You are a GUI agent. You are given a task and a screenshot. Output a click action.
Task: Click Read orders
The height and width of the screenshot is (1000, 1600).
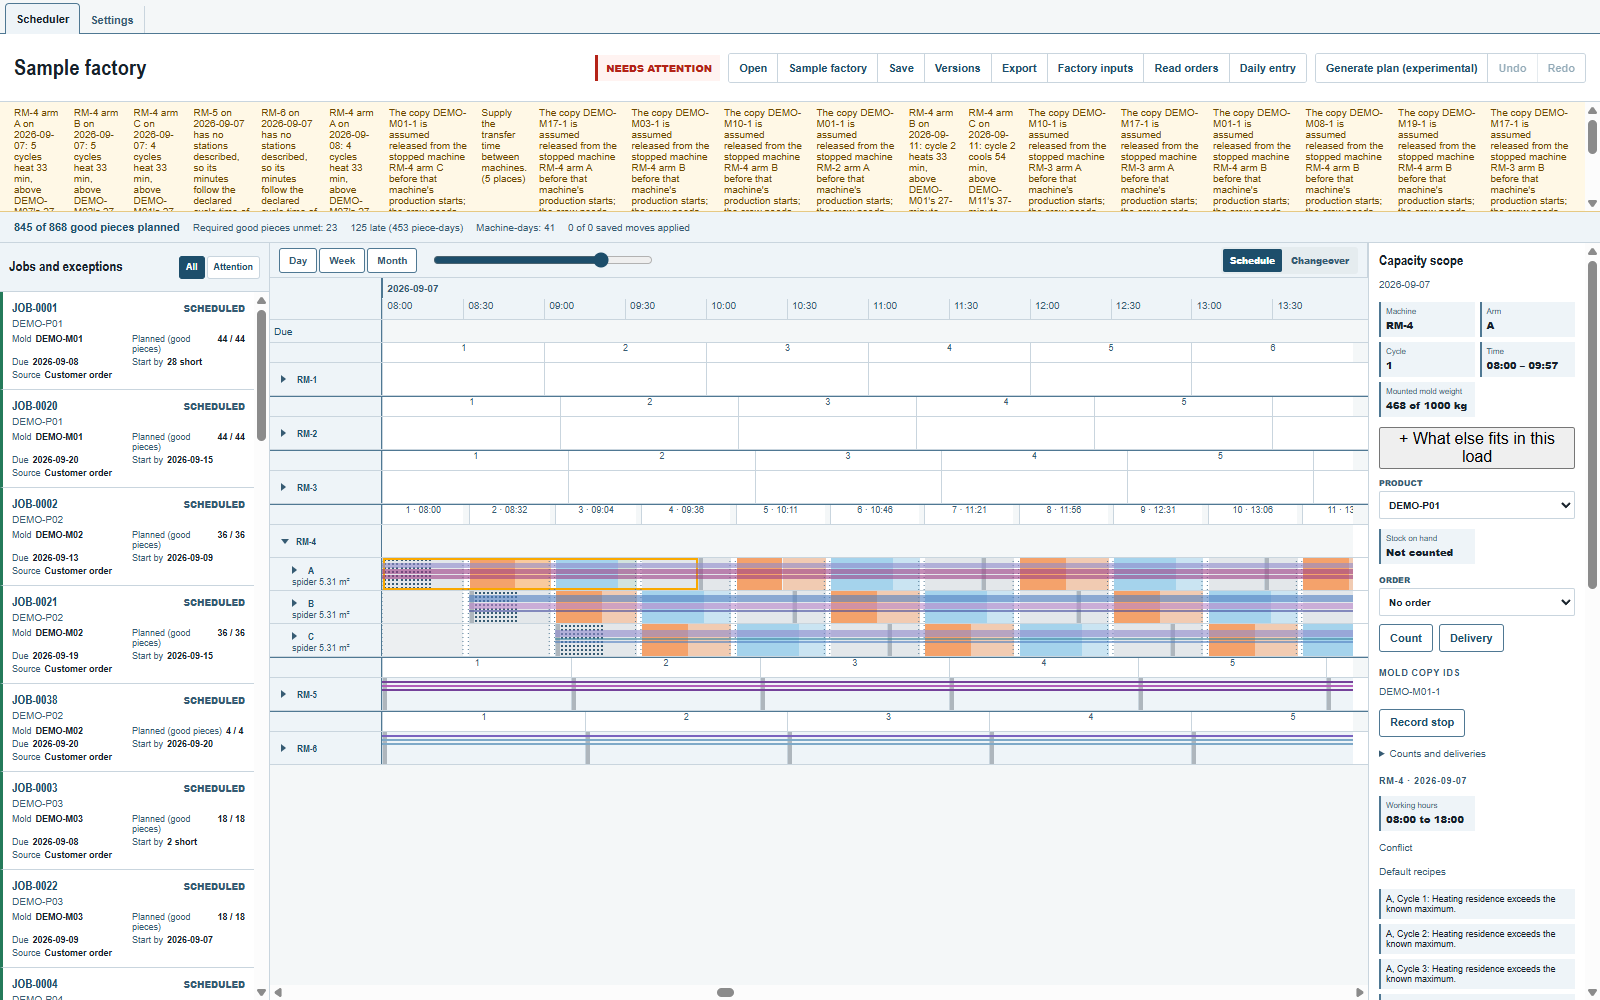pos(1186,68)
